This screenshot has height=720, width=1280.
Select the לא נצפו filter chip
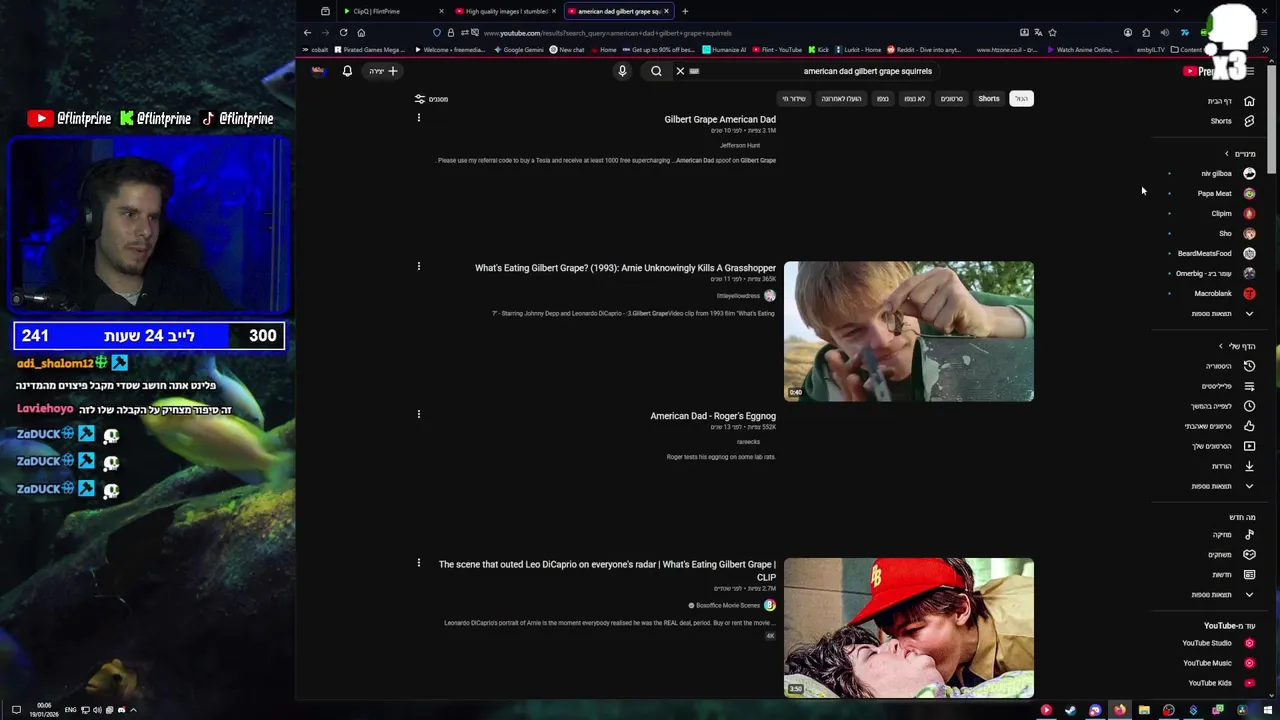(915, 99)
